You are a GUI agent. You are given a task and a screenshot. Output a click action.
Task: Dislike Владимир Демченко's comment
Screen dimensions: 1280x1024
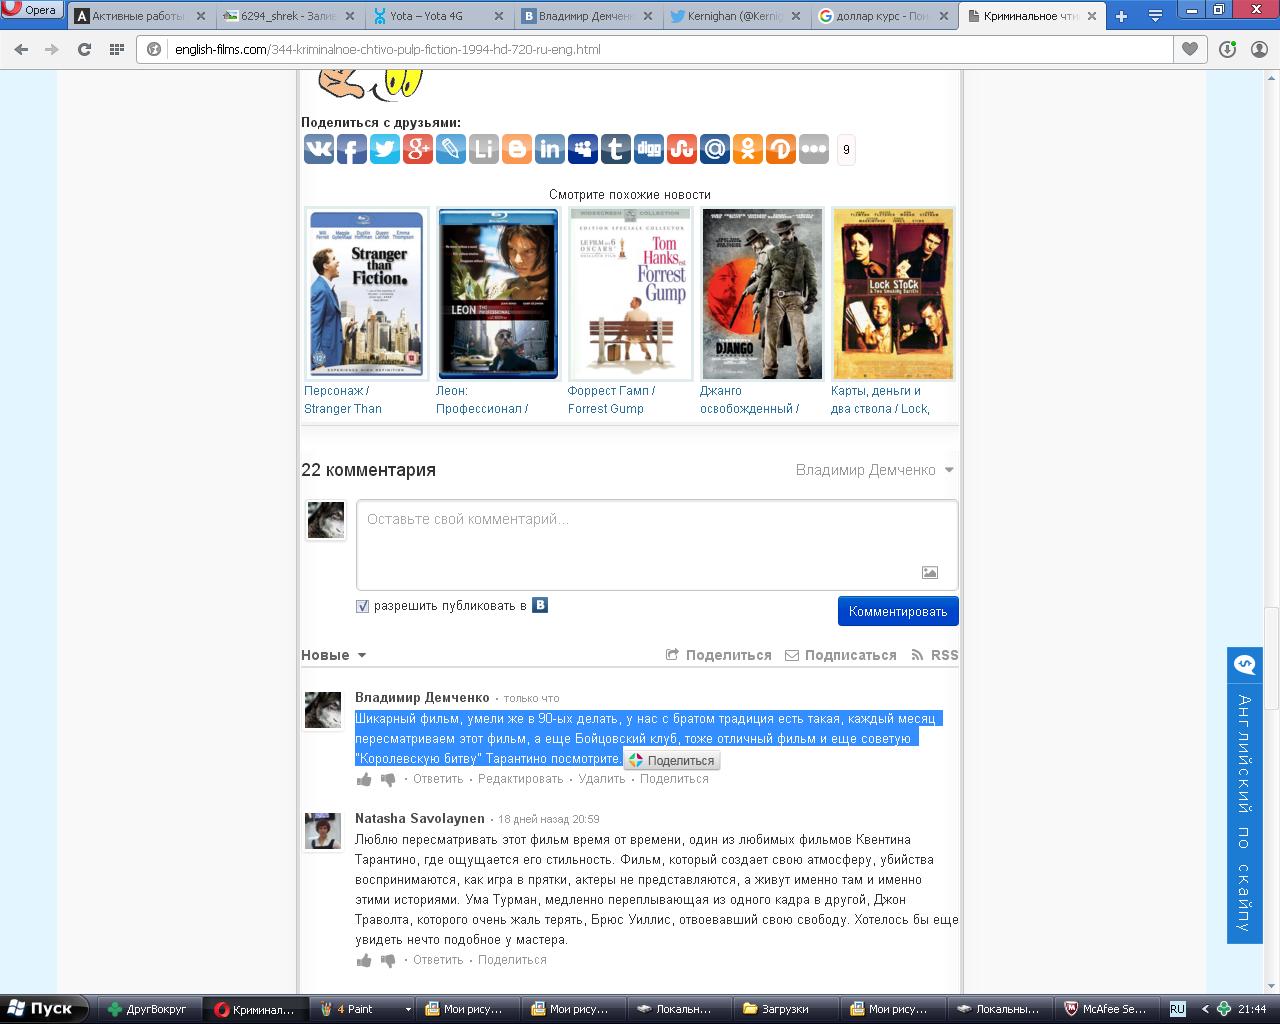388,780
